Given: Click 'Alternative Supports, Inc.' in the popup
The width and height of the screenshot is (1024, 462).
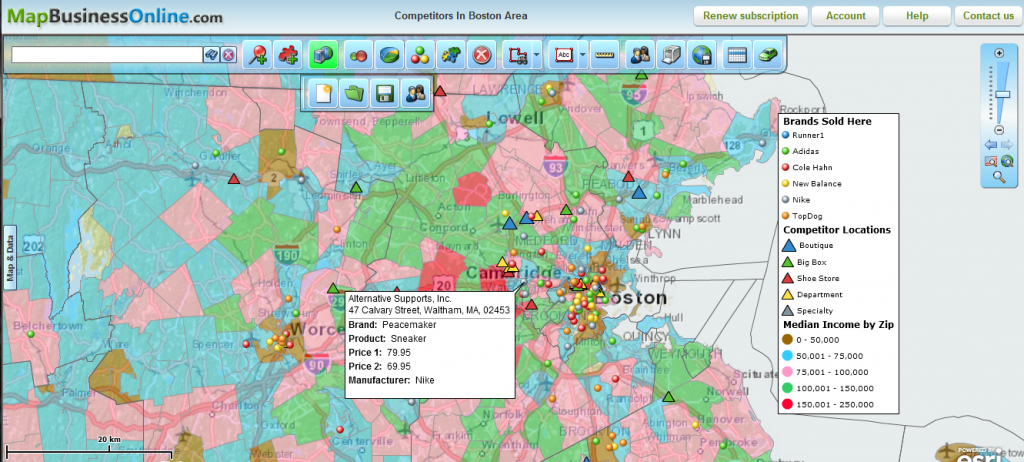Looking at the screenshot, I should point(399,299).
